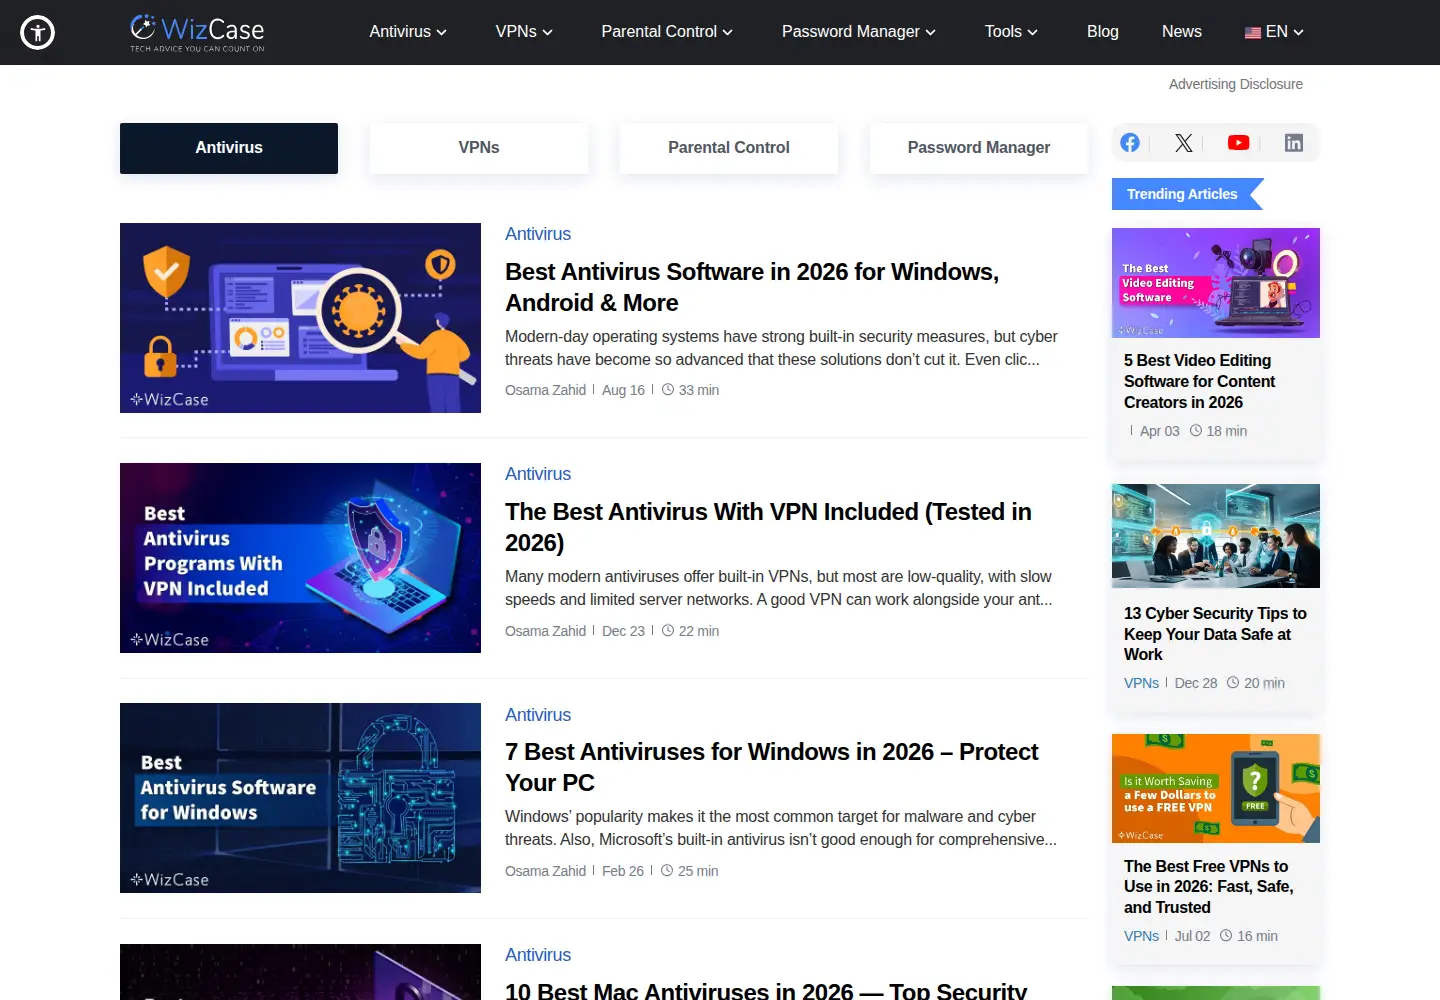
Task: Open the YouTube channel icon
Action: pos(1238,143)
